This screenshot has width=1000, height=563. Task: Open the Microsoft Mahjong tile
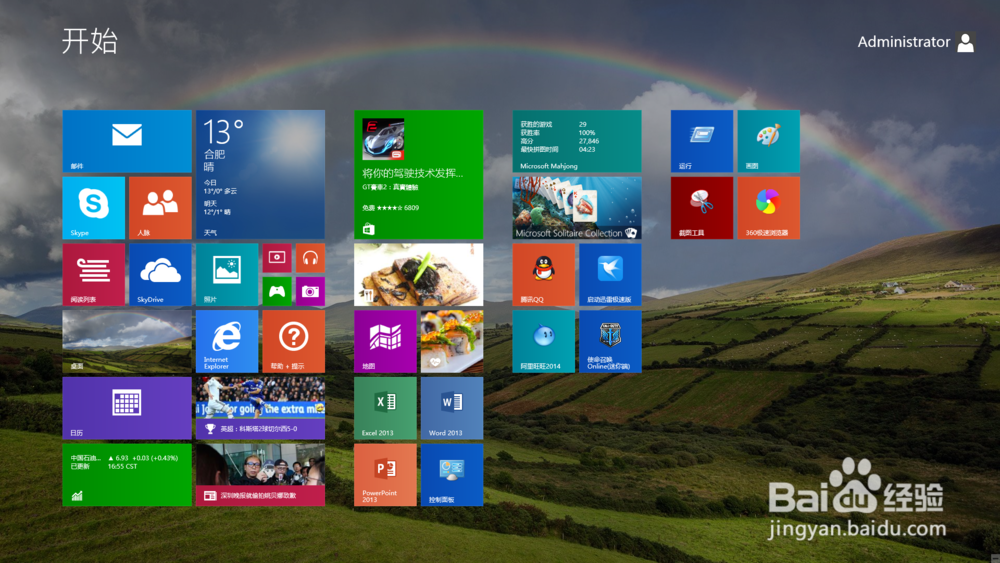click(x=577, y=141)
